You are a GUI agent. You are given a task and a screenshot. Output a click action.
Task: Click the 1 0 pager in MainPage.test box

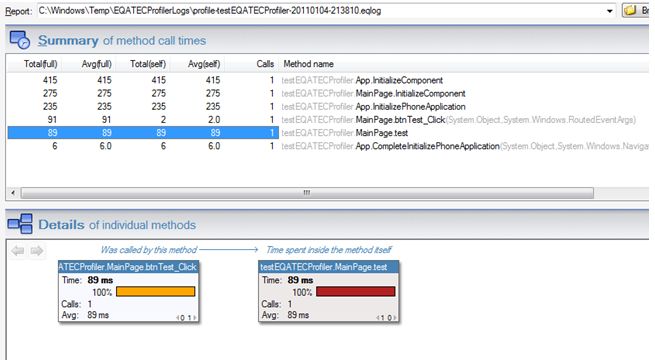tap(386, 318)
